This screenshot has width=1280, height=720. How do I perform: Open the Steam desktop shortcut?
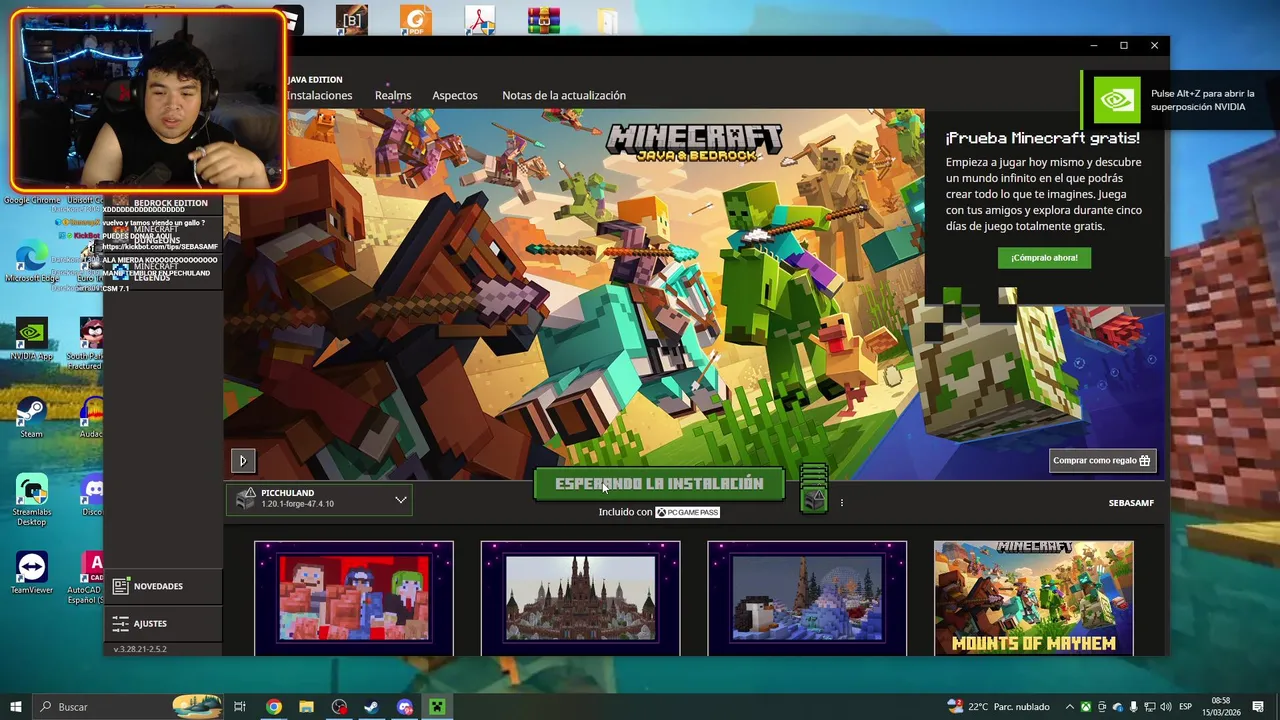[x=31, y=418]
